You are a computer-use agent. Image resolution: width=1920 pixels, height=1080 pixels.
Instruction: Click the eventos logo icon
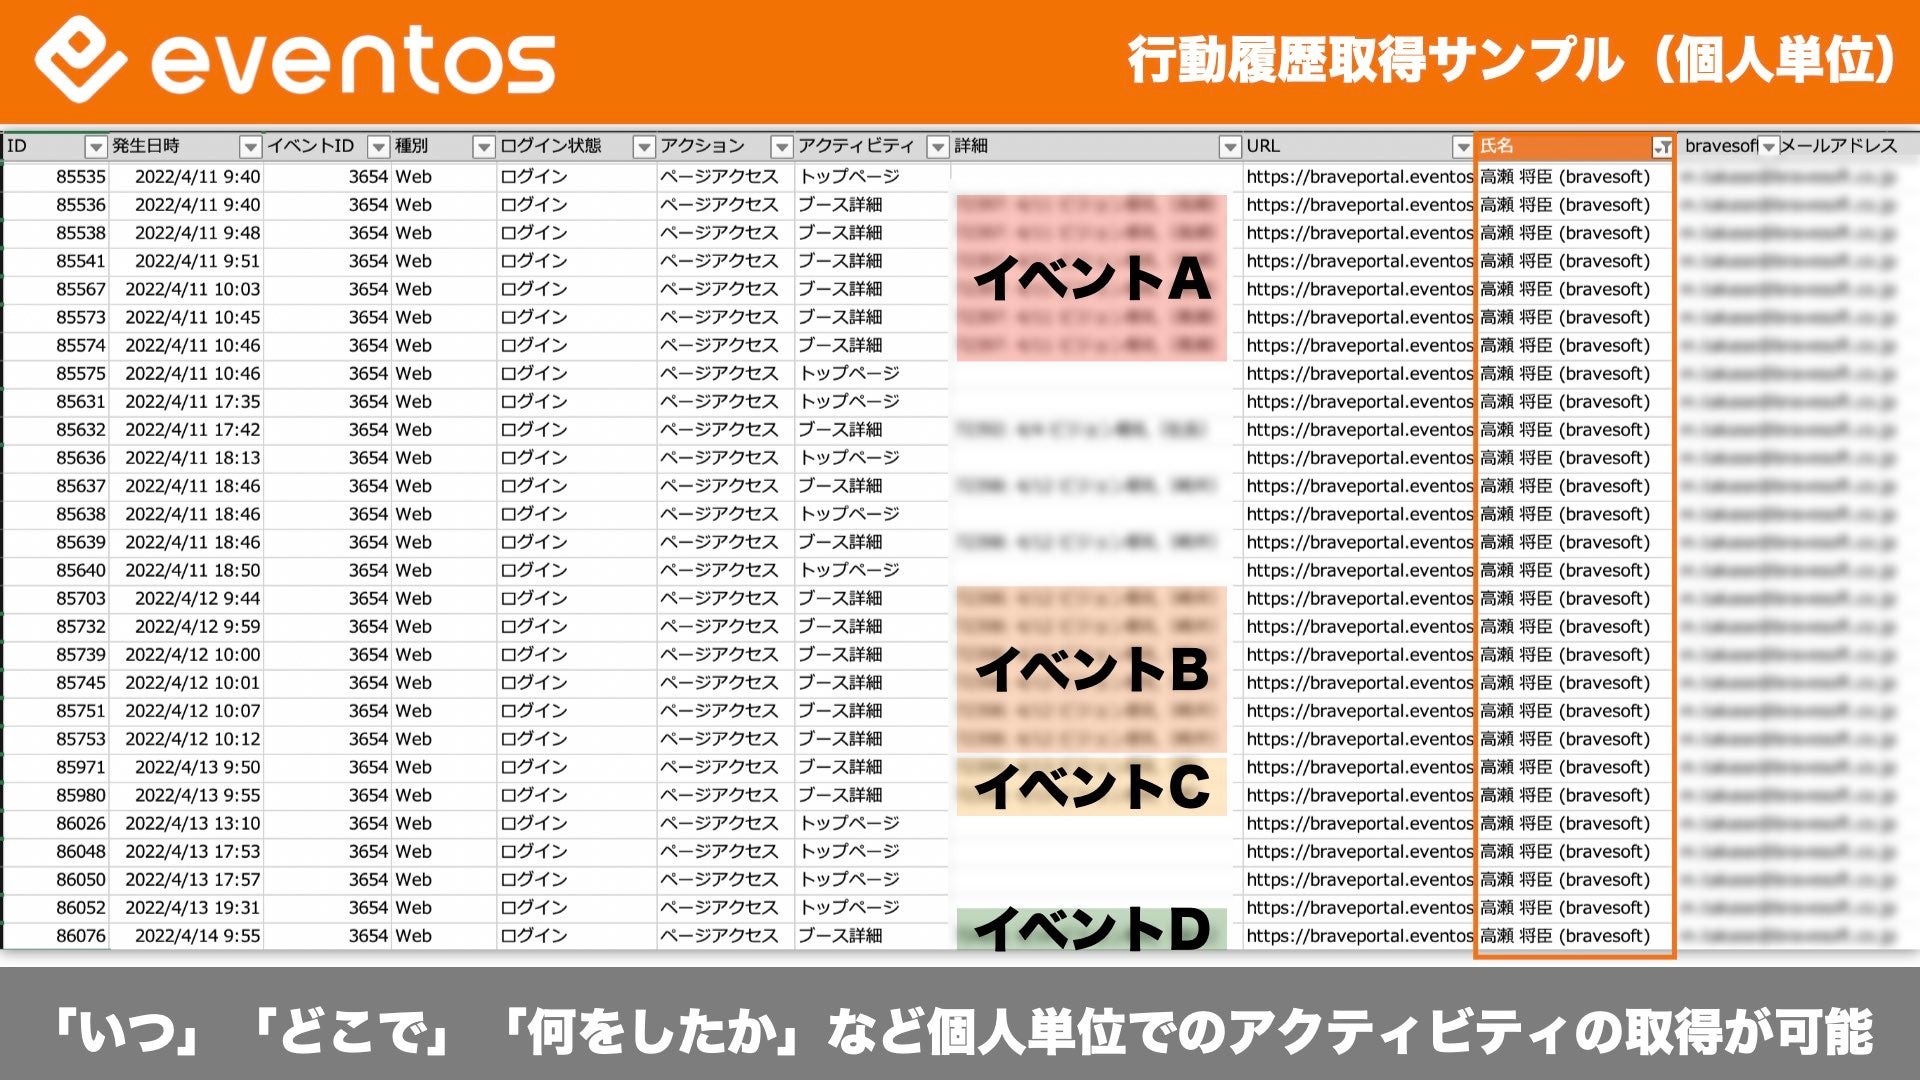coord(80,60)
